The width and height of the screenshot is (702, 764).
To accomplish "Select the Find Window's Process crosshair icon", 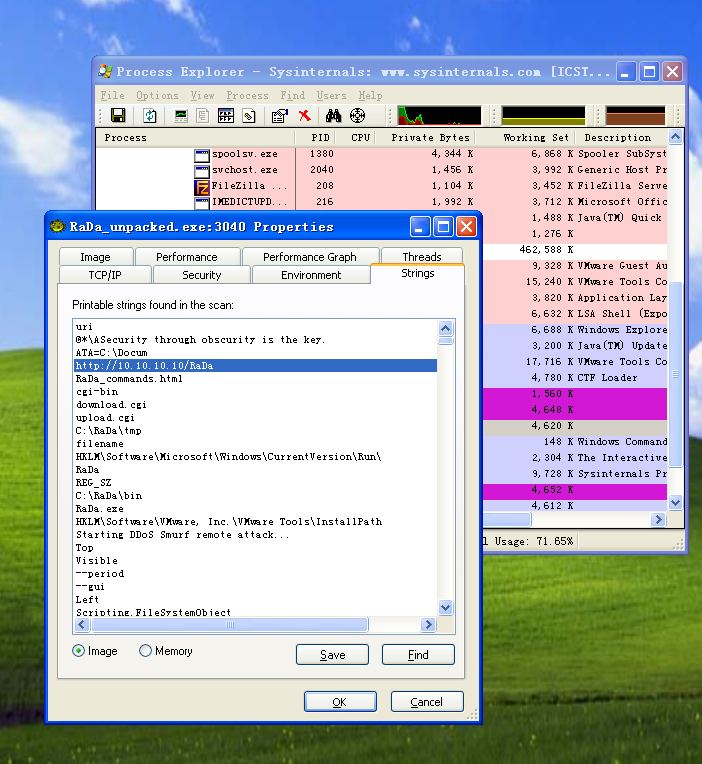I will coord(357,115).
